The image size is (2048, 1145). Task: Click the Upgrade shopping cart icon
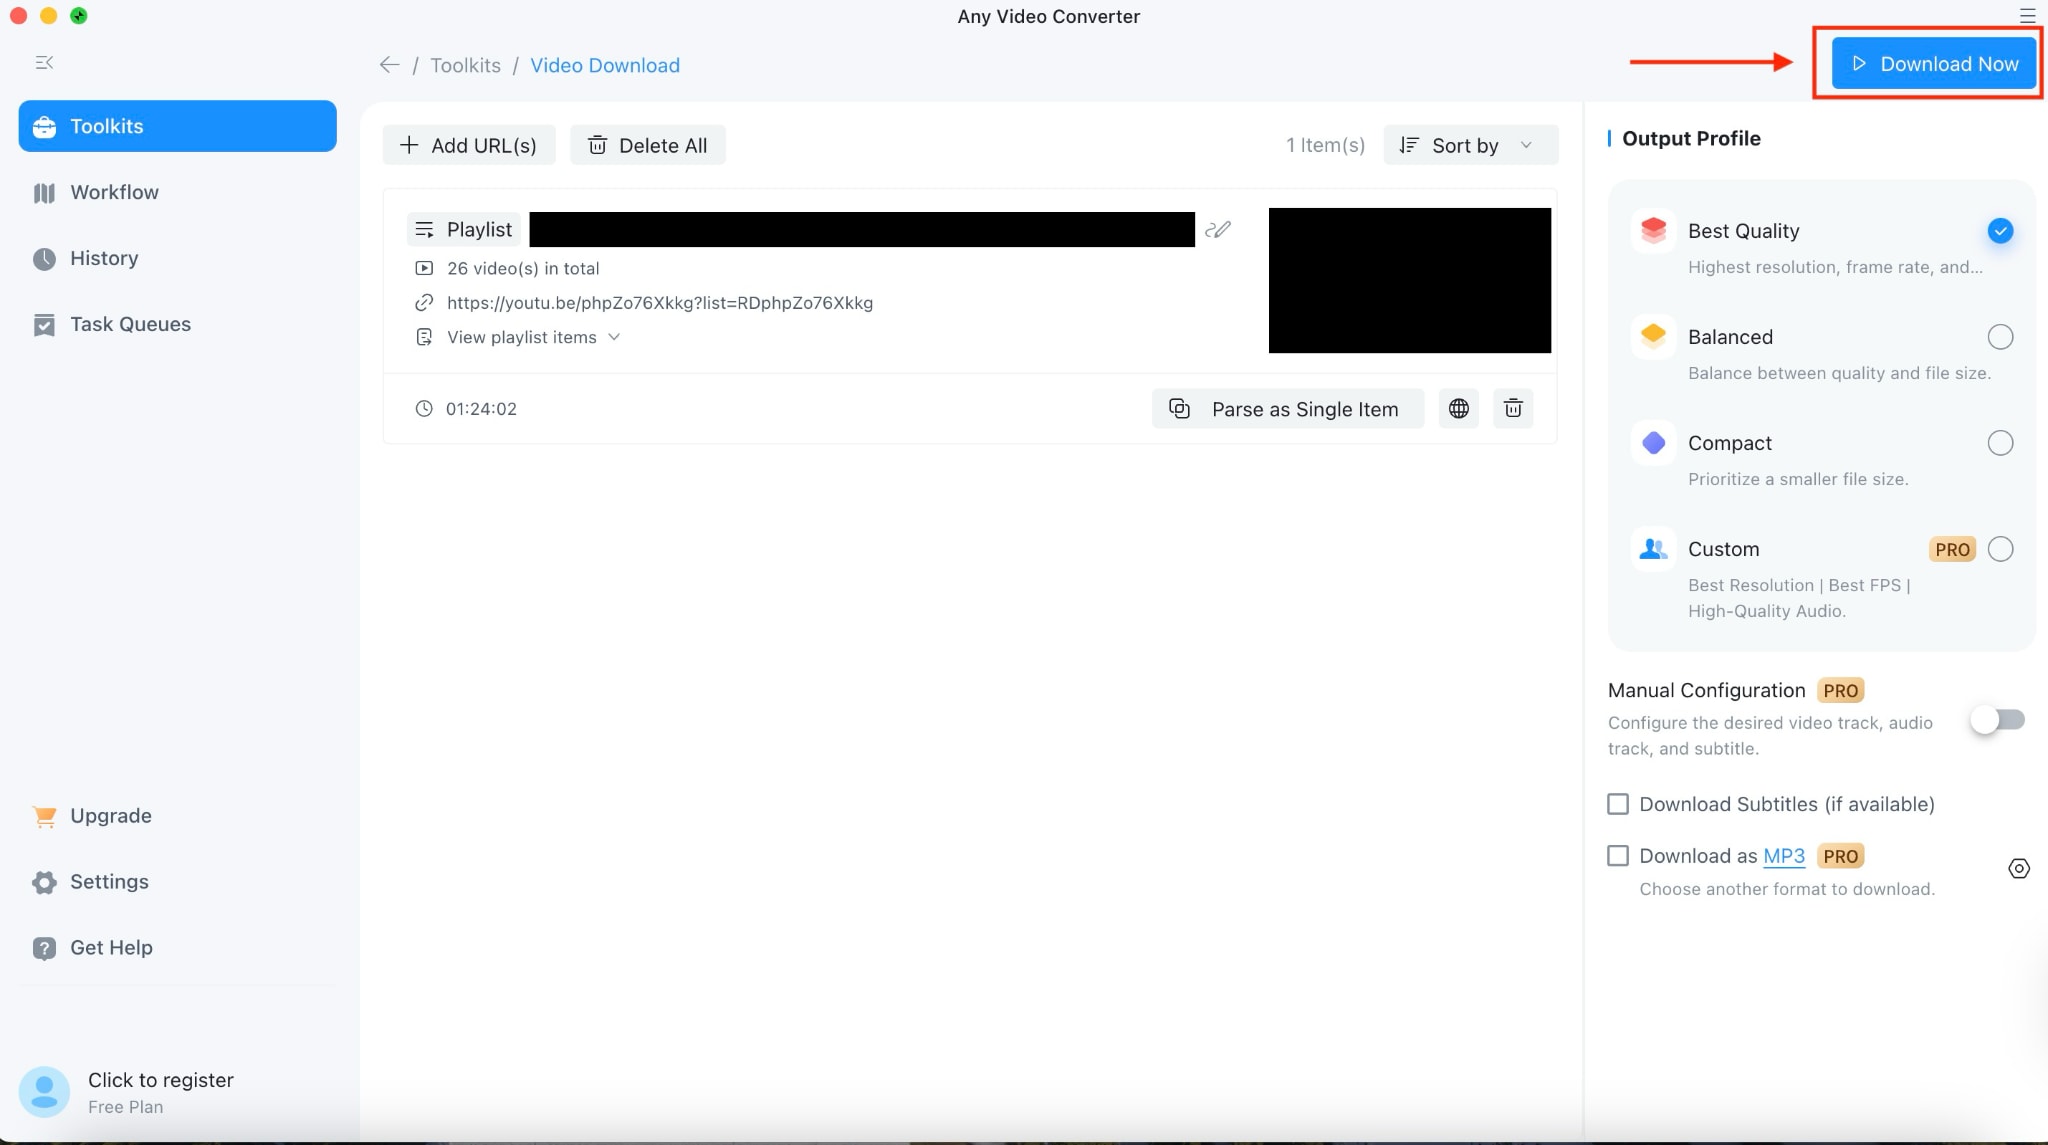coord(44,816)
